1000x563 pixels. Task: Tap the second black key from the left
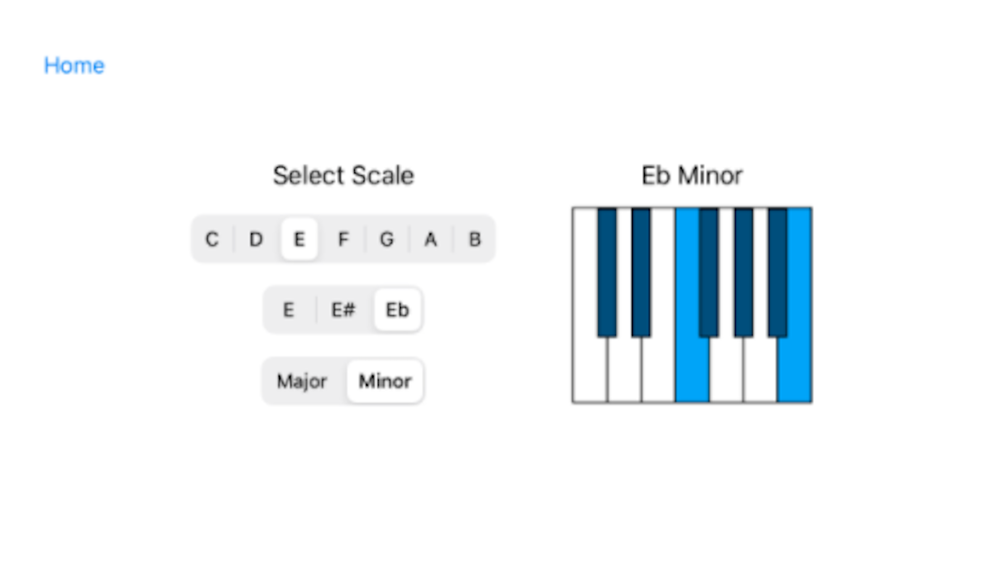pos(641,272)
